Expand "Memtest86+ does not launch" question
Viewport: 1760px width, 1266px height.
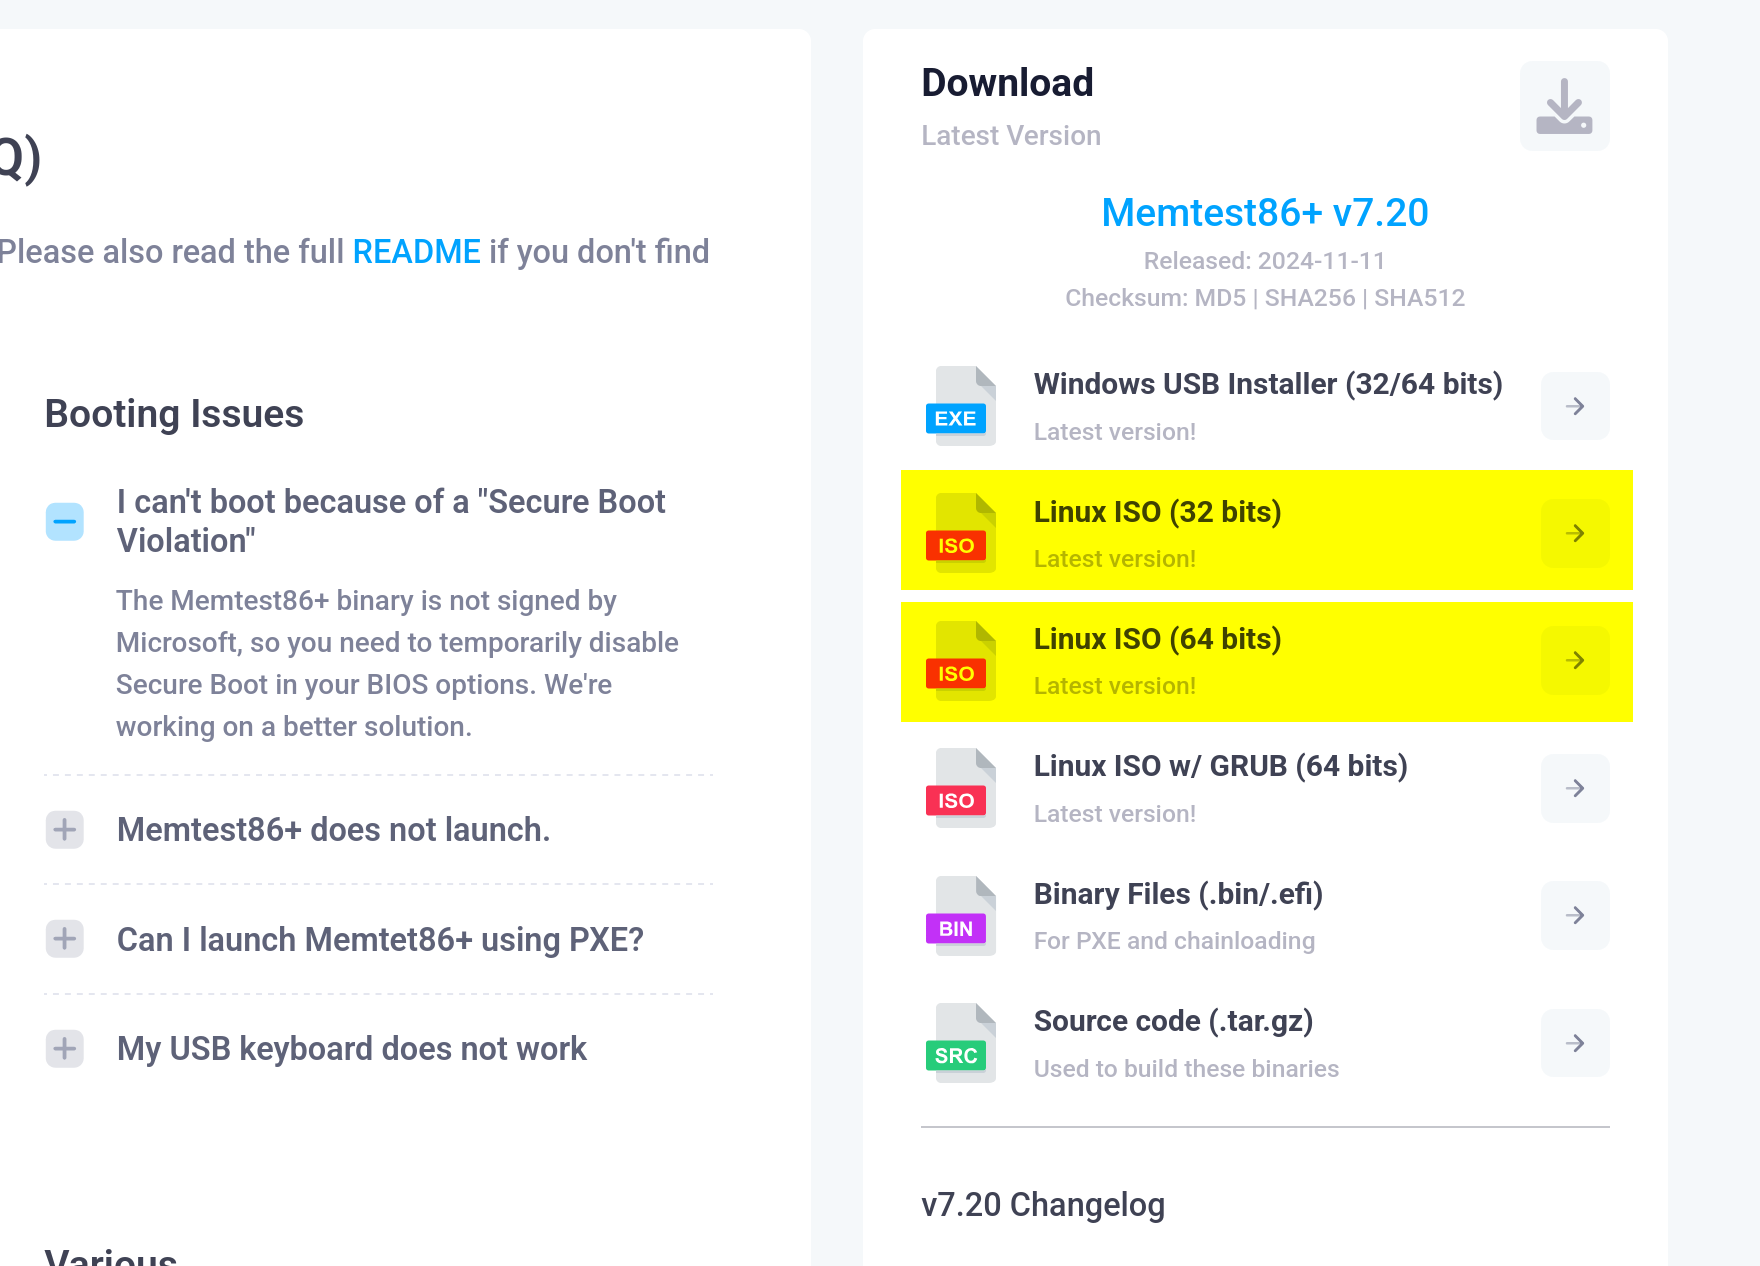click(x=65, y=830)
